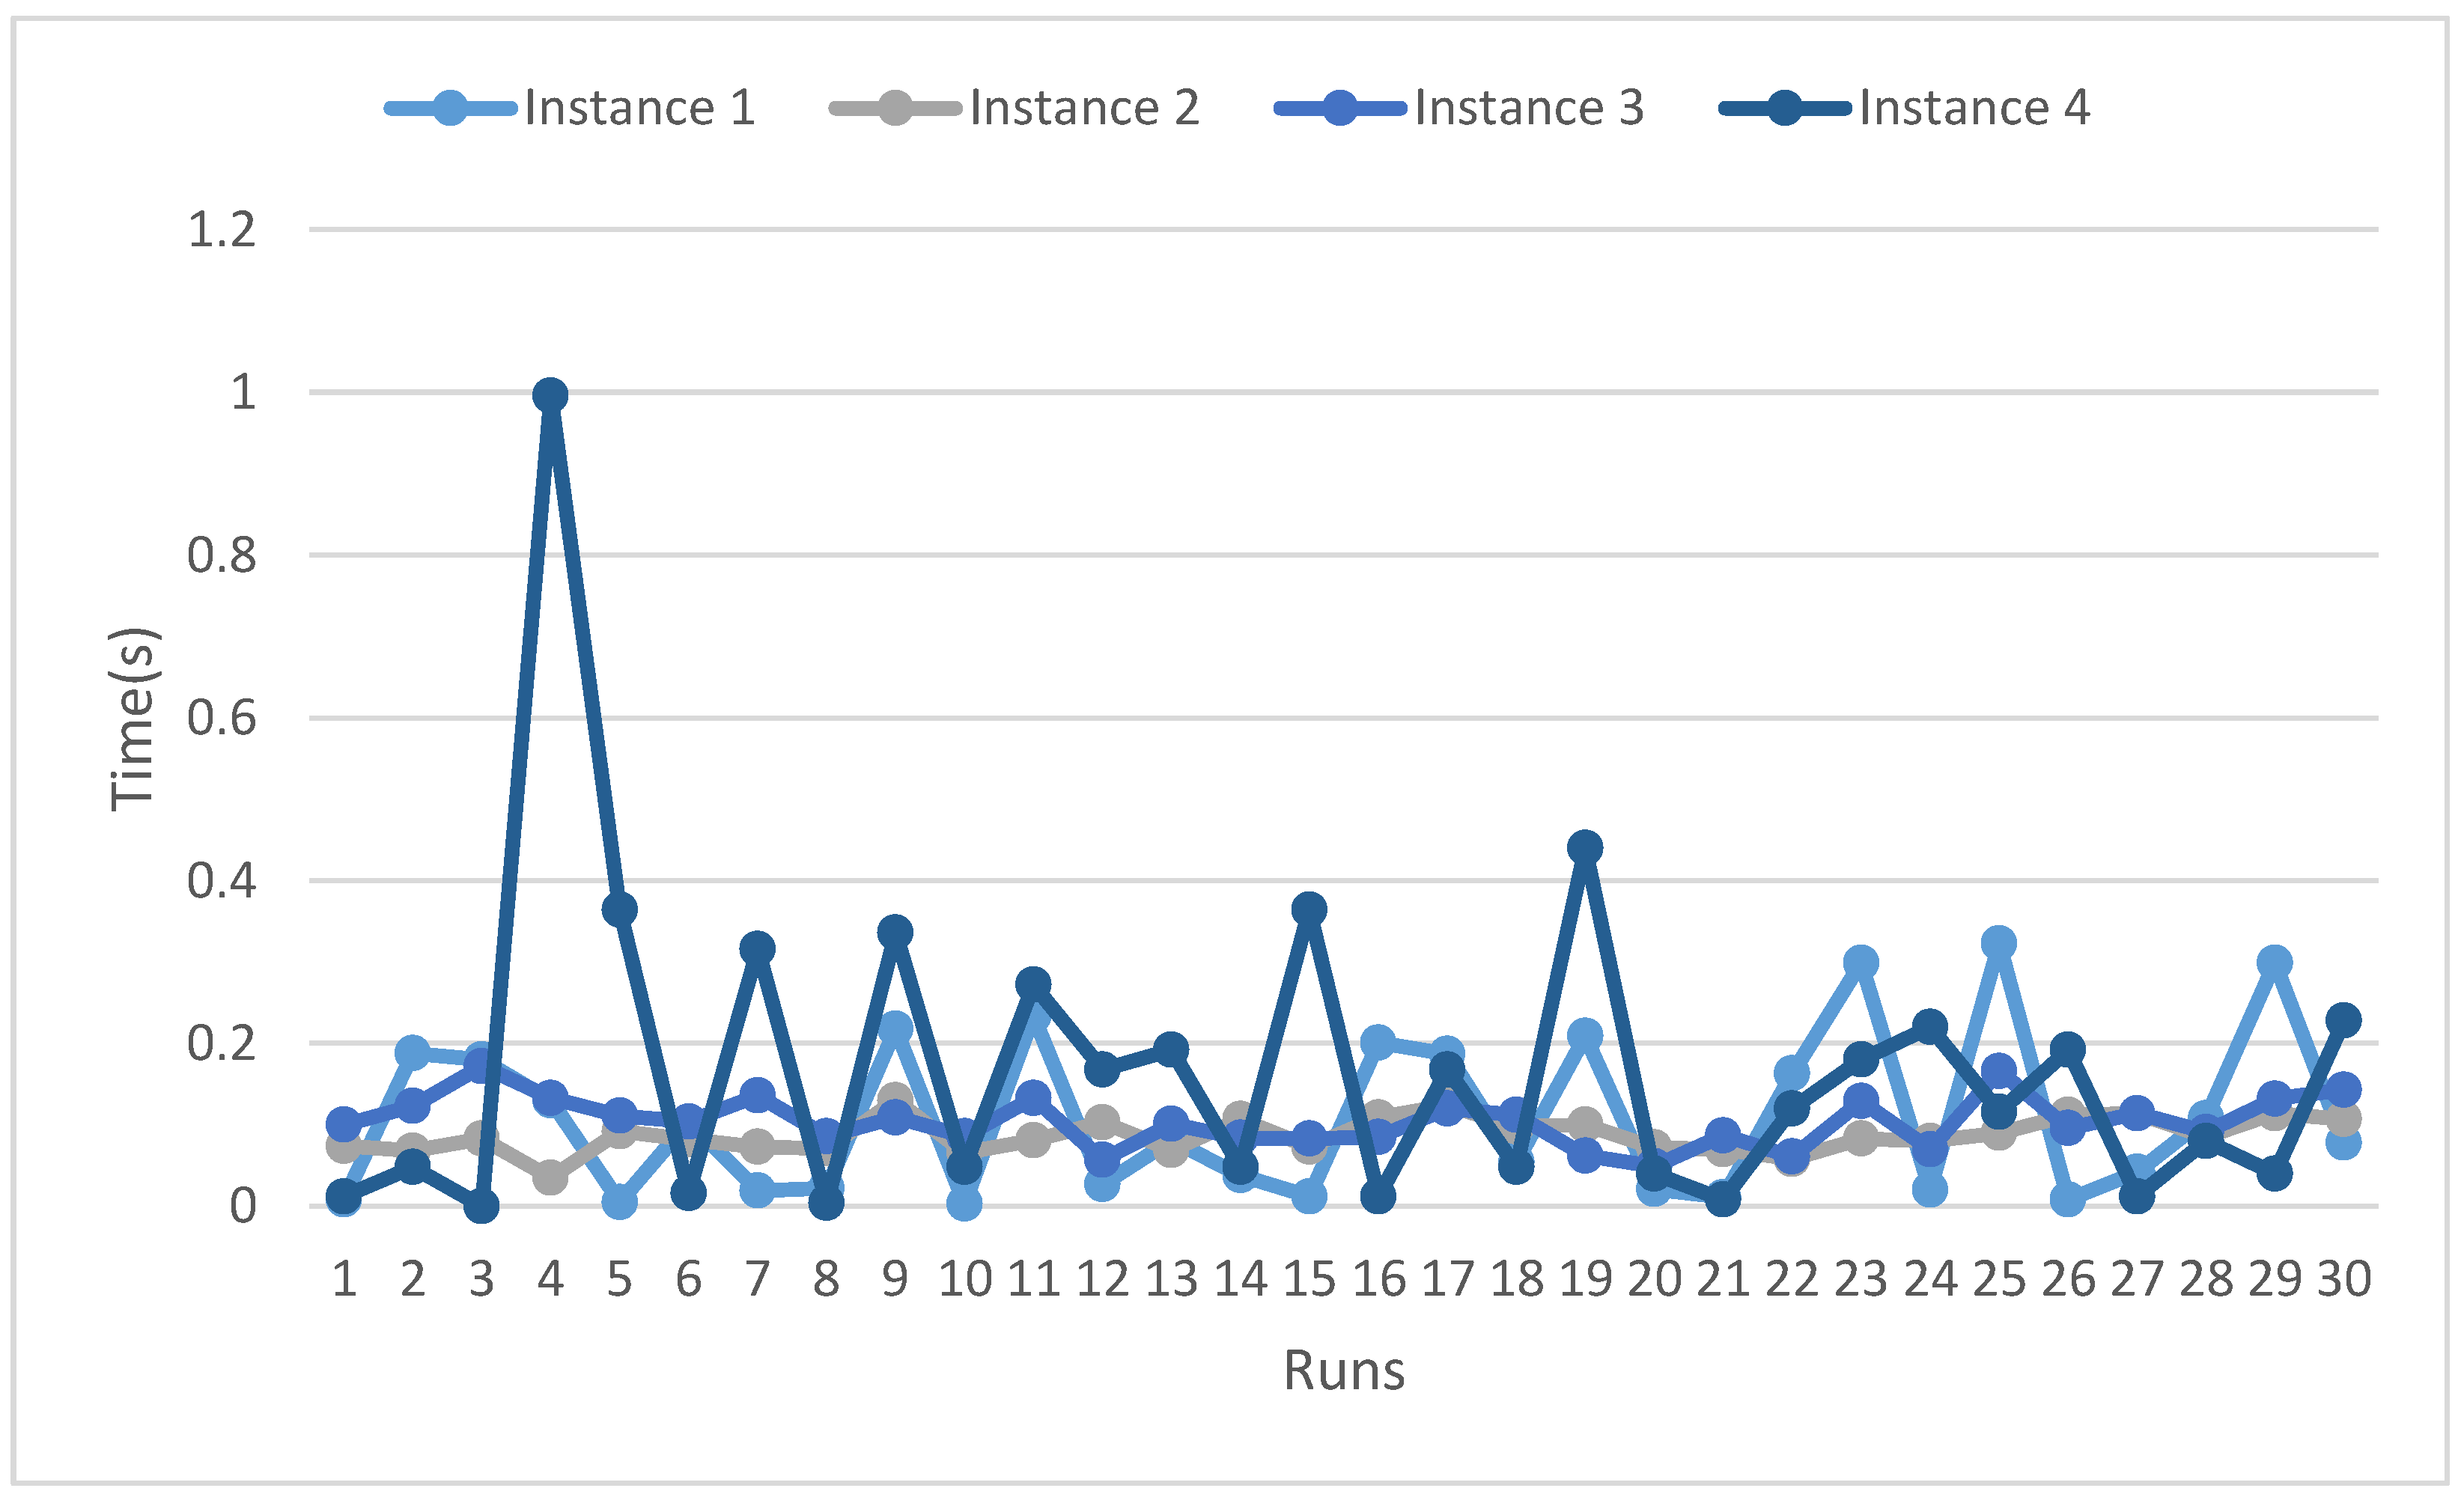Click the Instance 4 legend marker
The image size is (2464, 1500).
coord(1785,108)
